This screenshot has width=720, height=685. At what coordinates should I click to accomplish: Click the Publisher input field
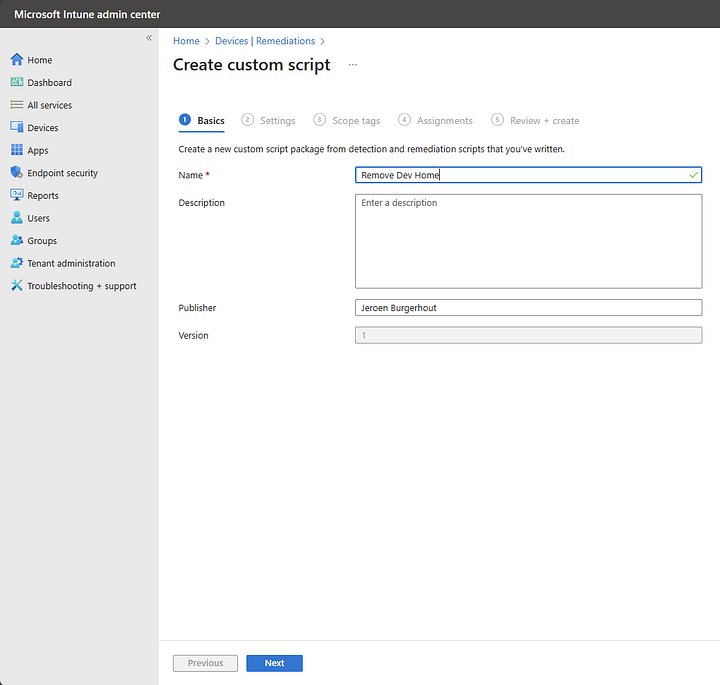528,308
